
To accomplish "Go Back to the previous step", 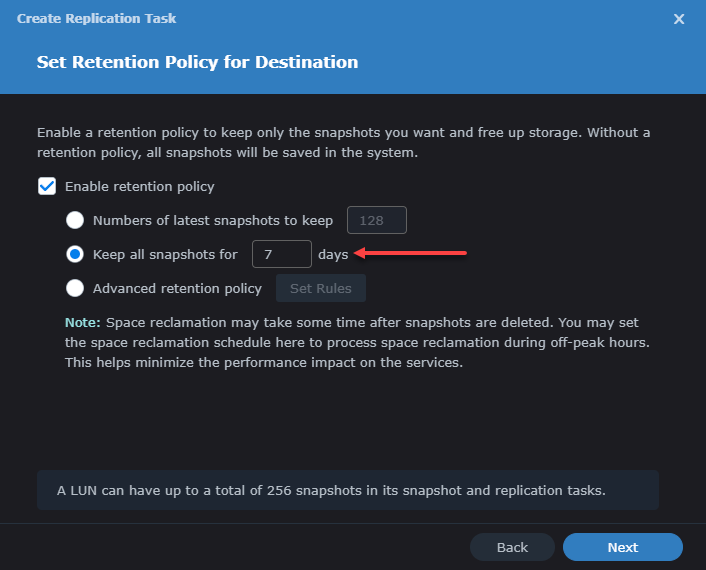I will pos(512,547).
